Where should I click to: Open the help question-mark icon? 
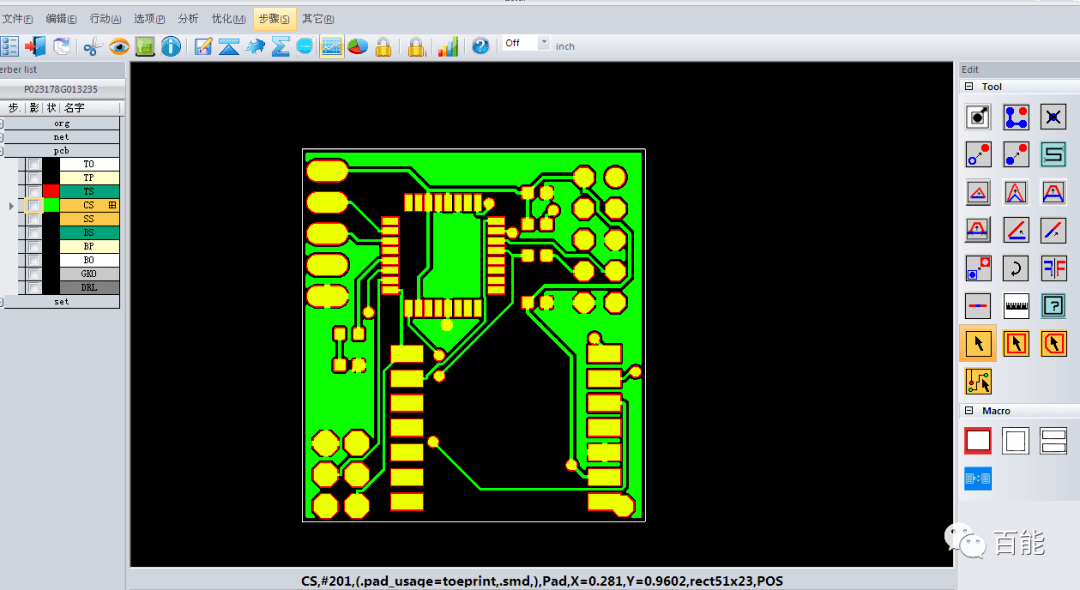[x=480, y=46]
